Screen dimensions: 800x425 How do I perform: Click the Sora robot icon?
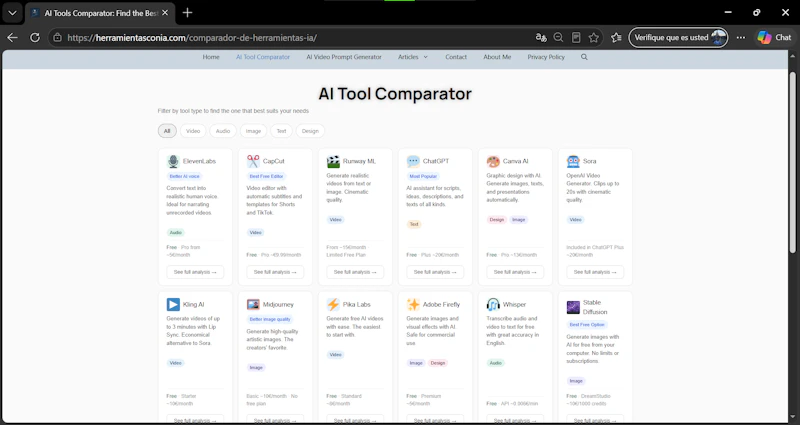click(573, 161)
